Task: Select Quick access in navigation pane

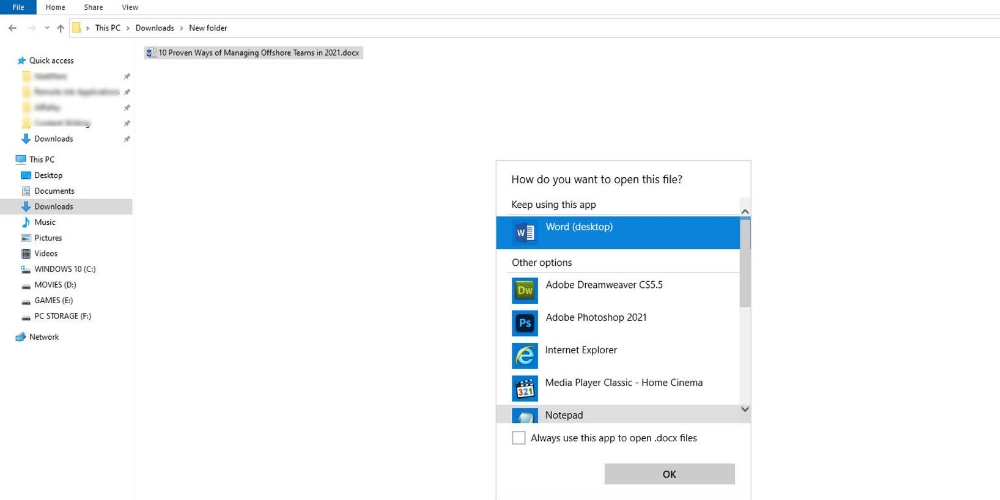Action: pos(51,61)
